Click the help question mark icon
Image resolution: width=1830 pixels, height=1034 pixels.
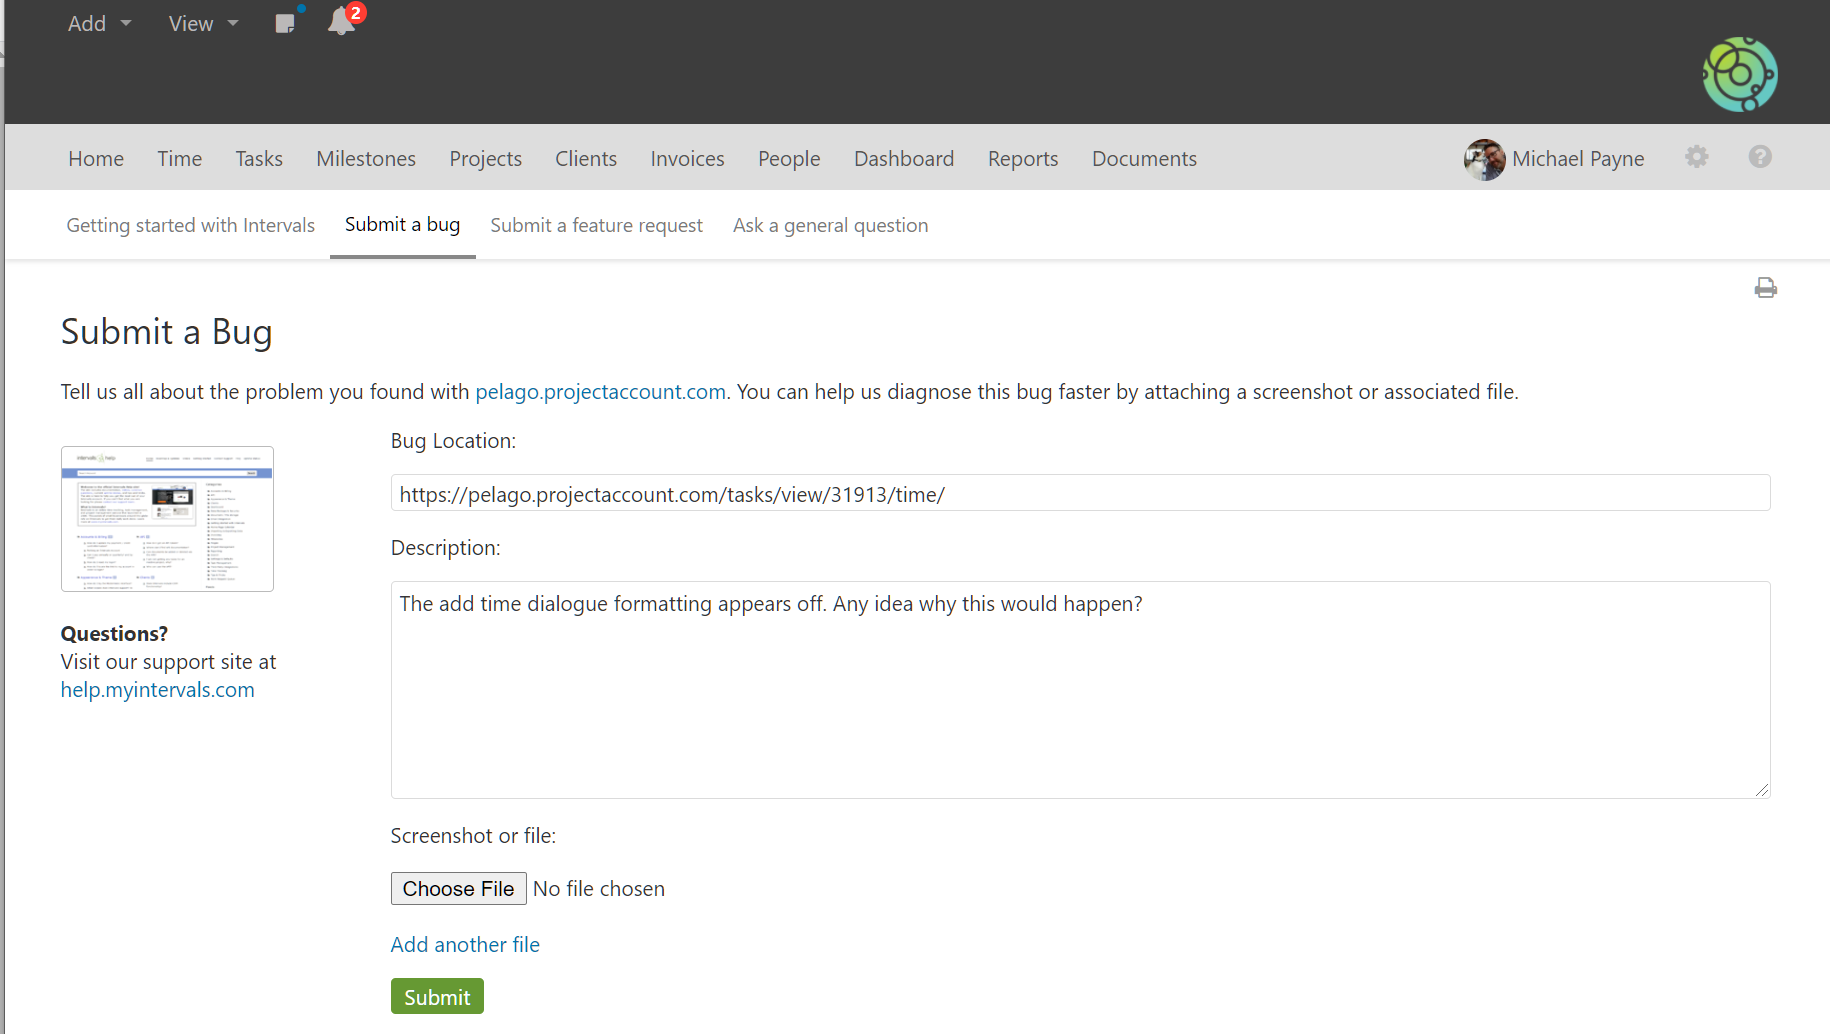(x=1760, y=157)
